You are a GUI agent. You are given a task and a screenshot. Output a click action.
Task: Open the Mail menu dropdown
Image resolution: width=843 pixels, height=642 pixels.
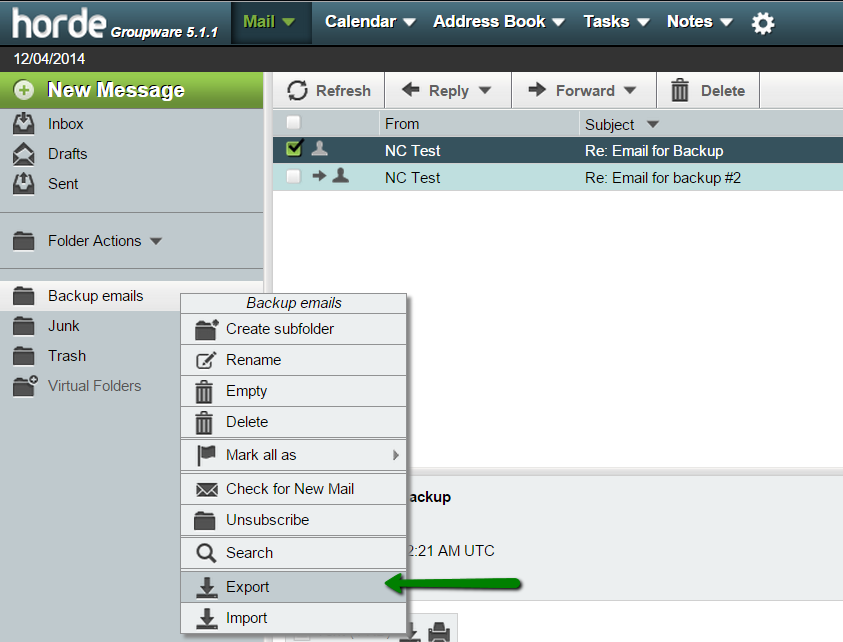[x=288, y=20]
